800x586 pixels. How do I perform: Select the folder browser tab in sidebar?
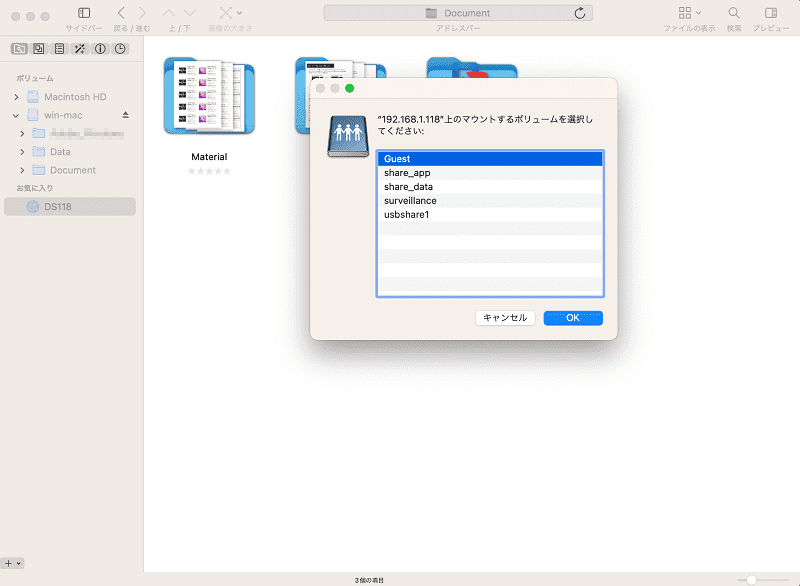(x=19, y=48)
